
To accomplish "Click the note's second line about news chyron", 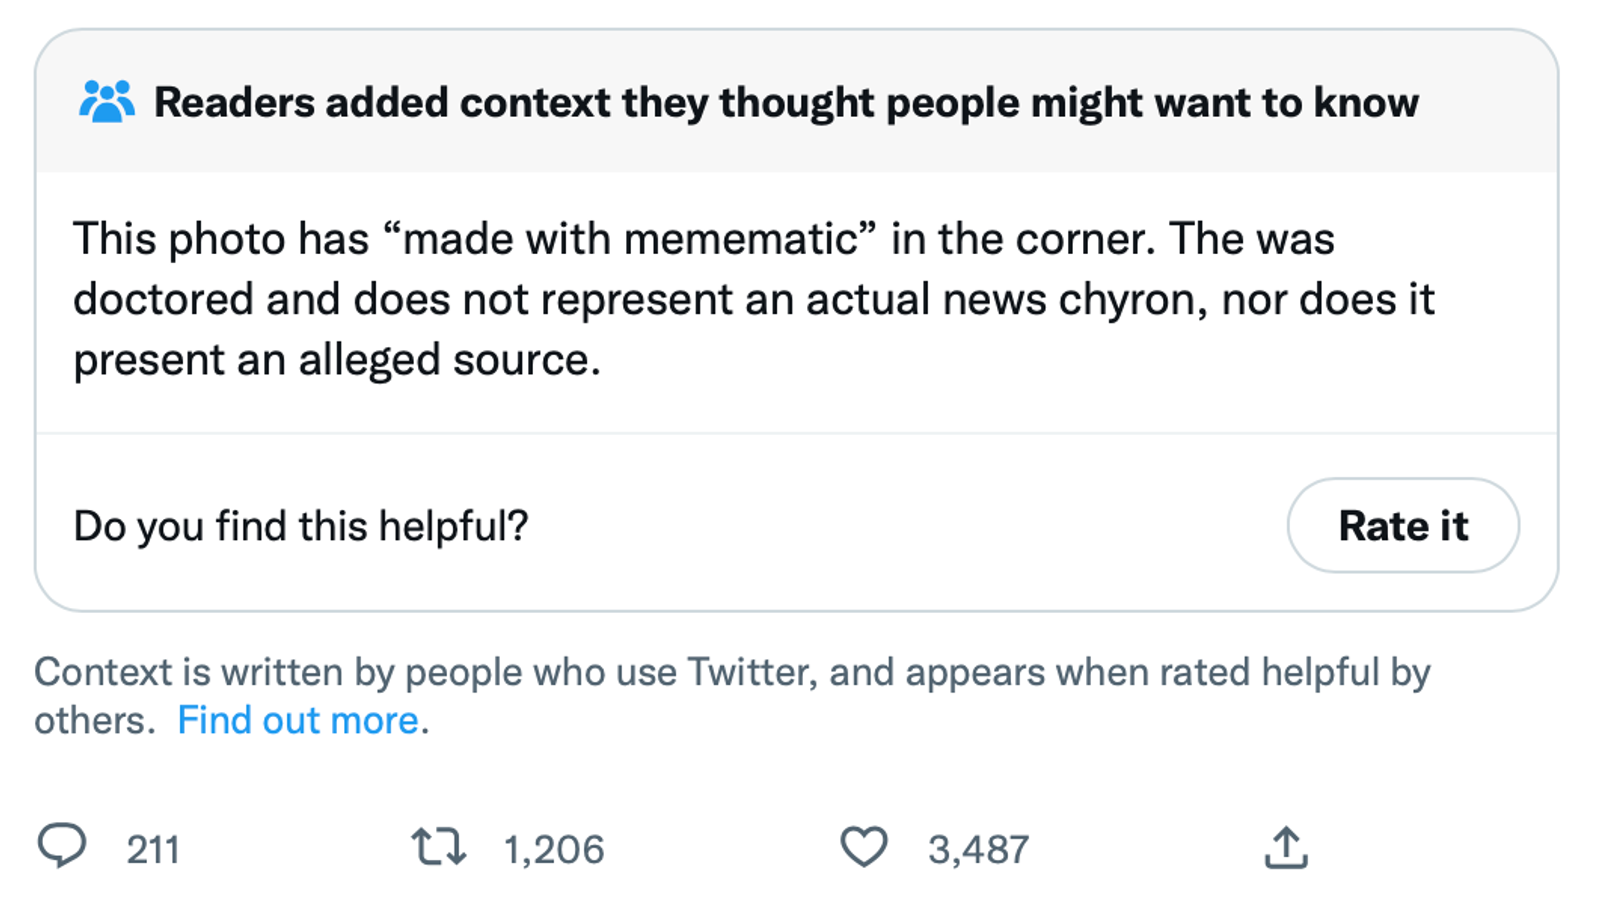I will click(x=753, y=299).
